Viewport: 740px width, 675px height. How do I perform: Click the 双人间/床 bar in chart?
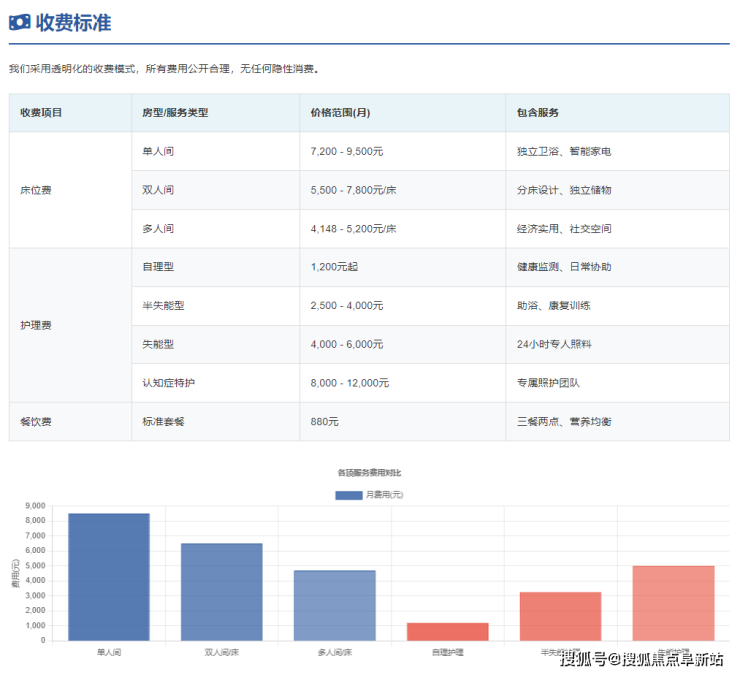click(x=221, y=592)
